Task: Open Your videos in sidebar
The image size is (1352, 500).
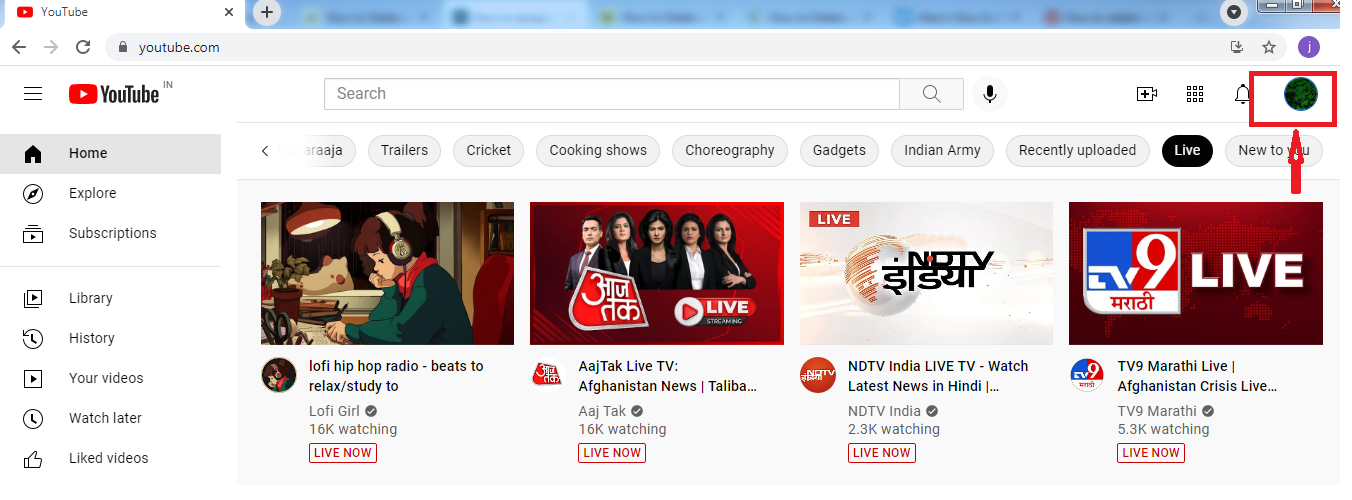Action: tap(110, 378)
